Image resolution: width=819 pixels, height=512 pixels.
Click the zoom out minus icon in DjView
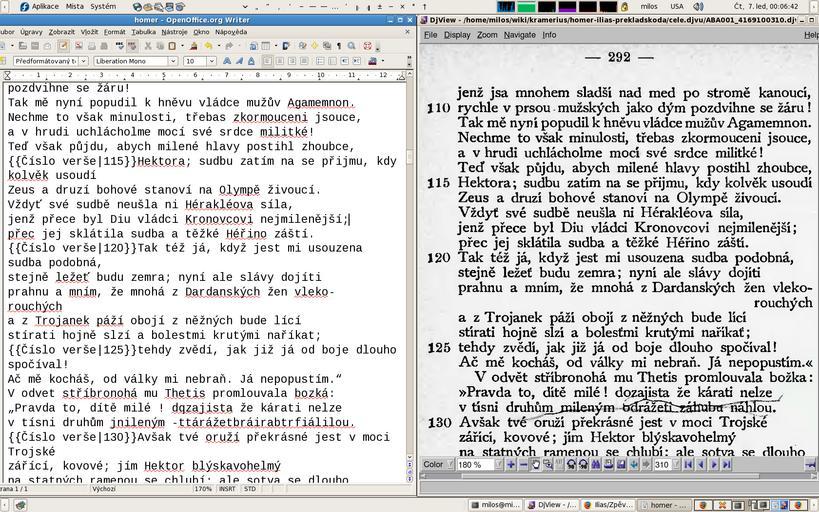(524, 464)
